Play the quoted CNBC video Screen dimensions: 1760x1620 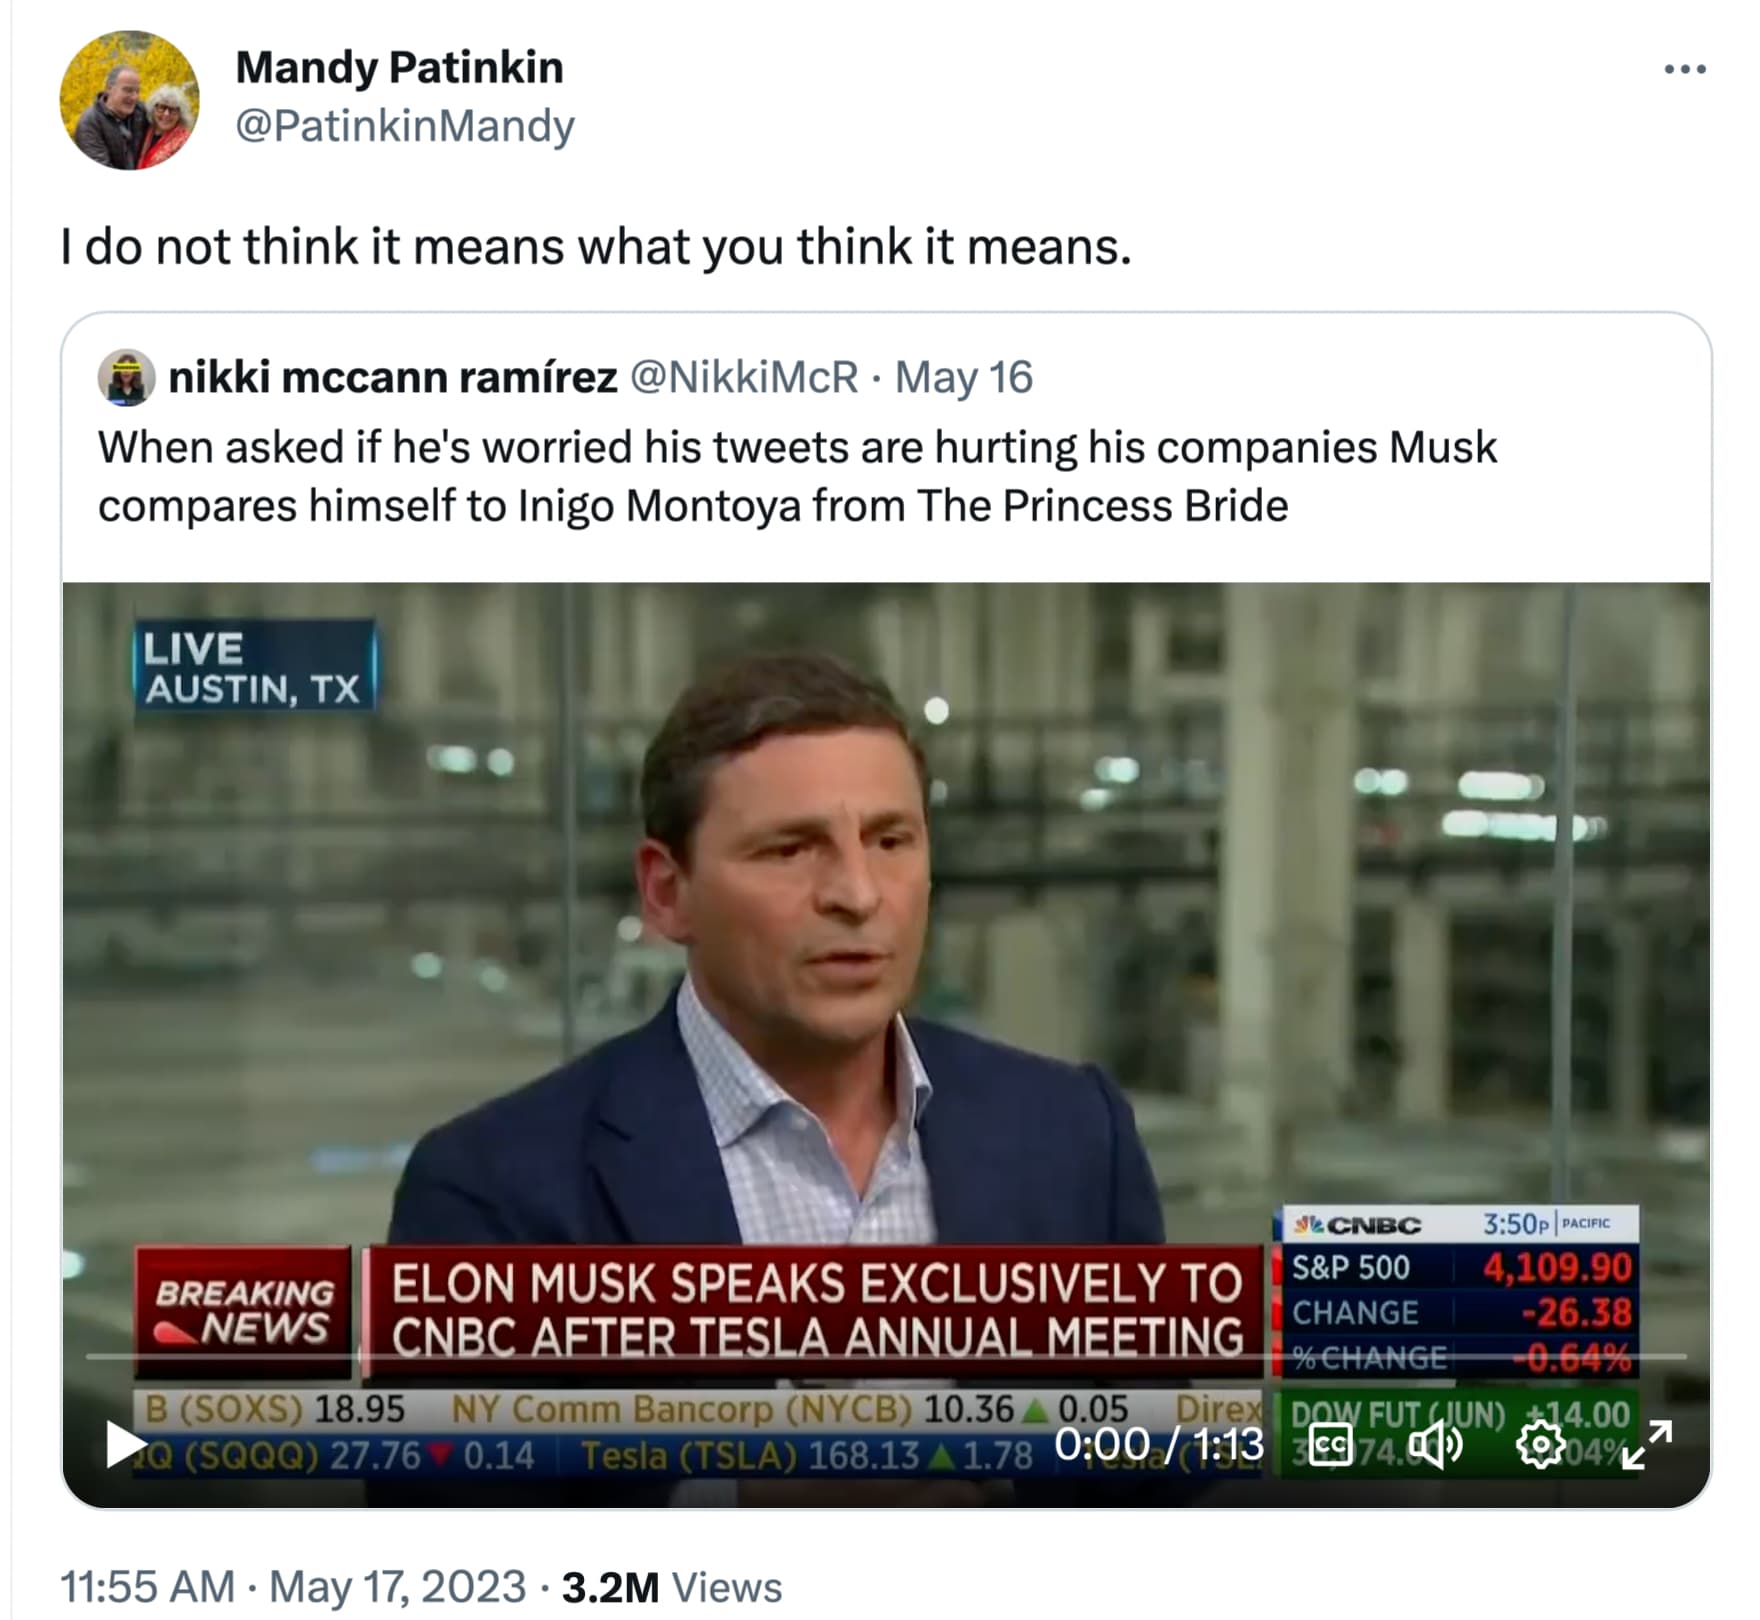125,1445
